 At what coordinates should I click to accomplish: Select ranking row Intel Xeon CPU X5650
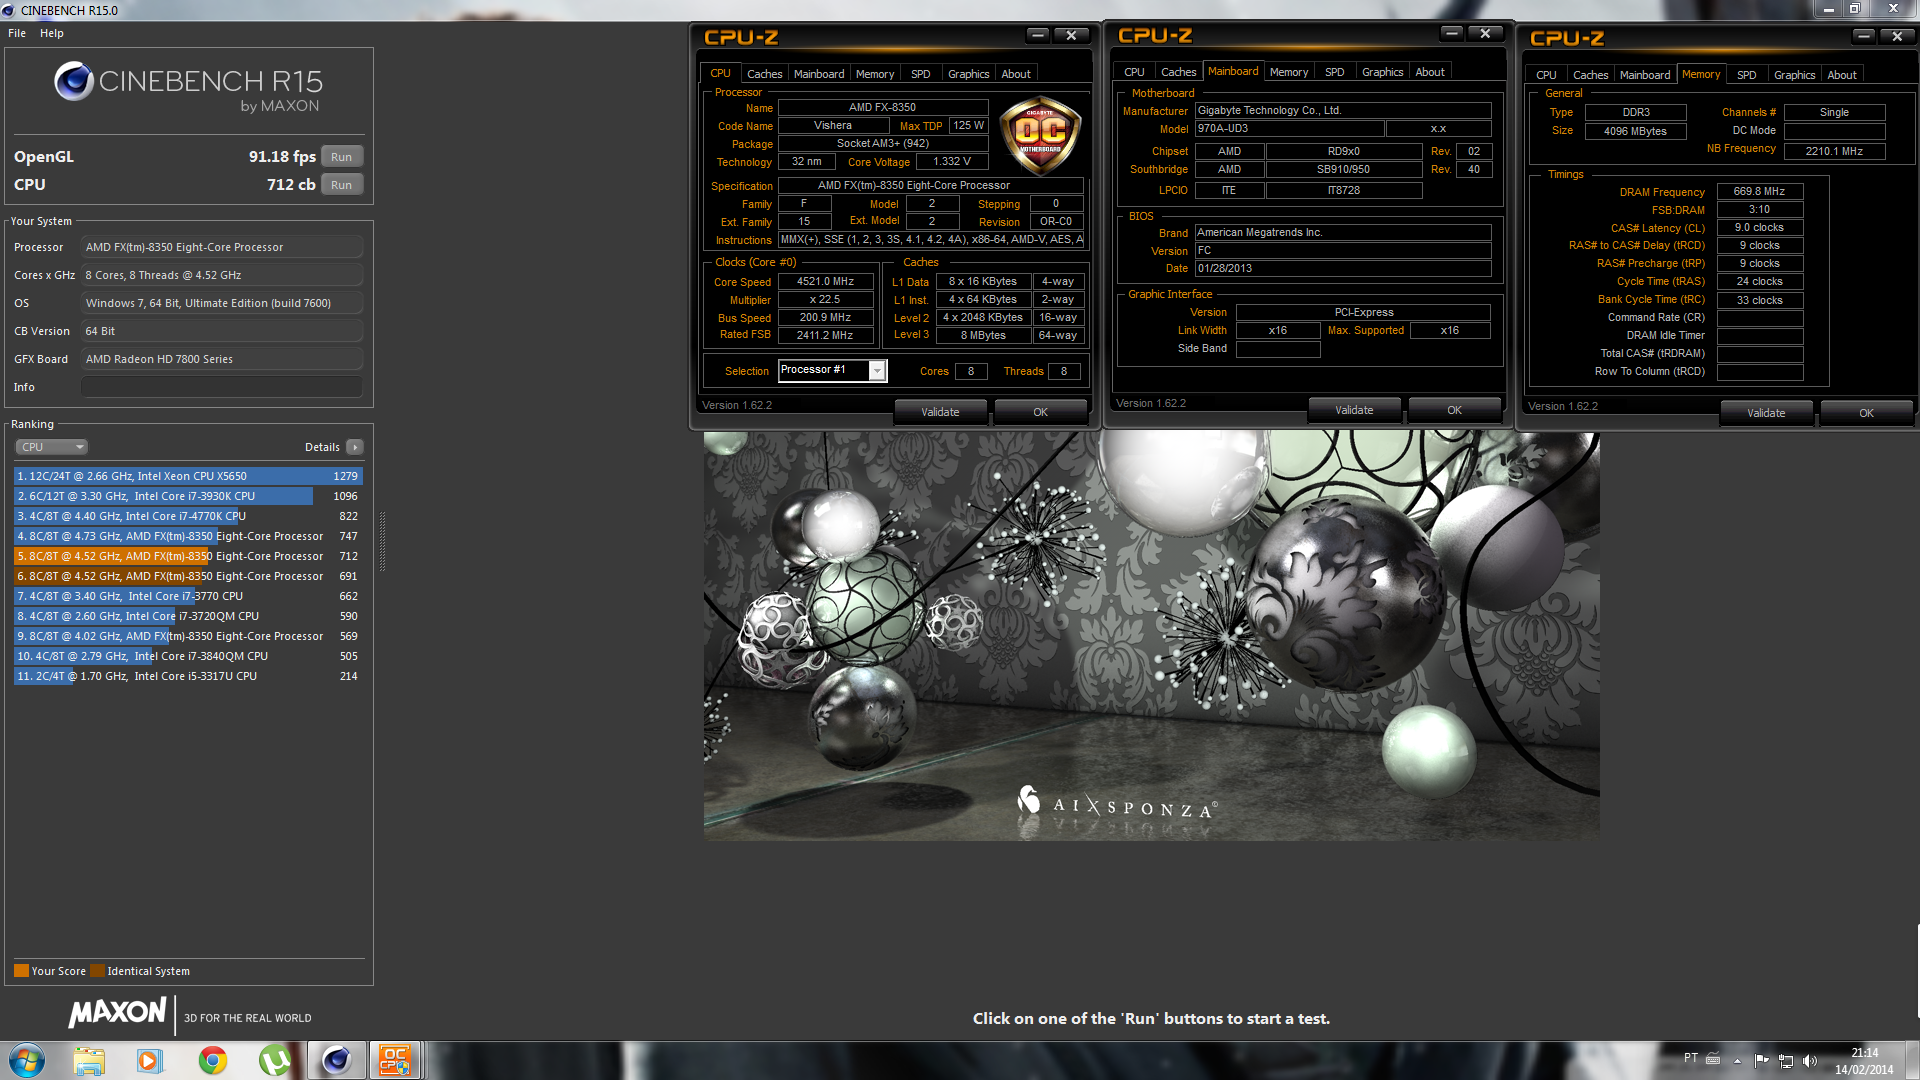coord(188,476)
